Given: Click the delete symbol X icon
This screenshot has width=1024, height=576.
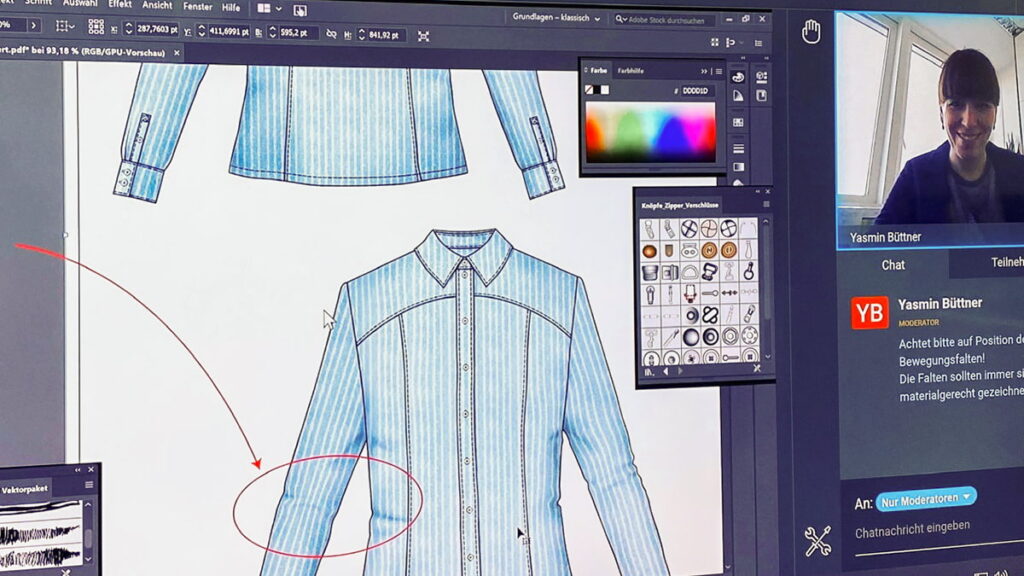Looking at the screenshot, I should [756, 368].
